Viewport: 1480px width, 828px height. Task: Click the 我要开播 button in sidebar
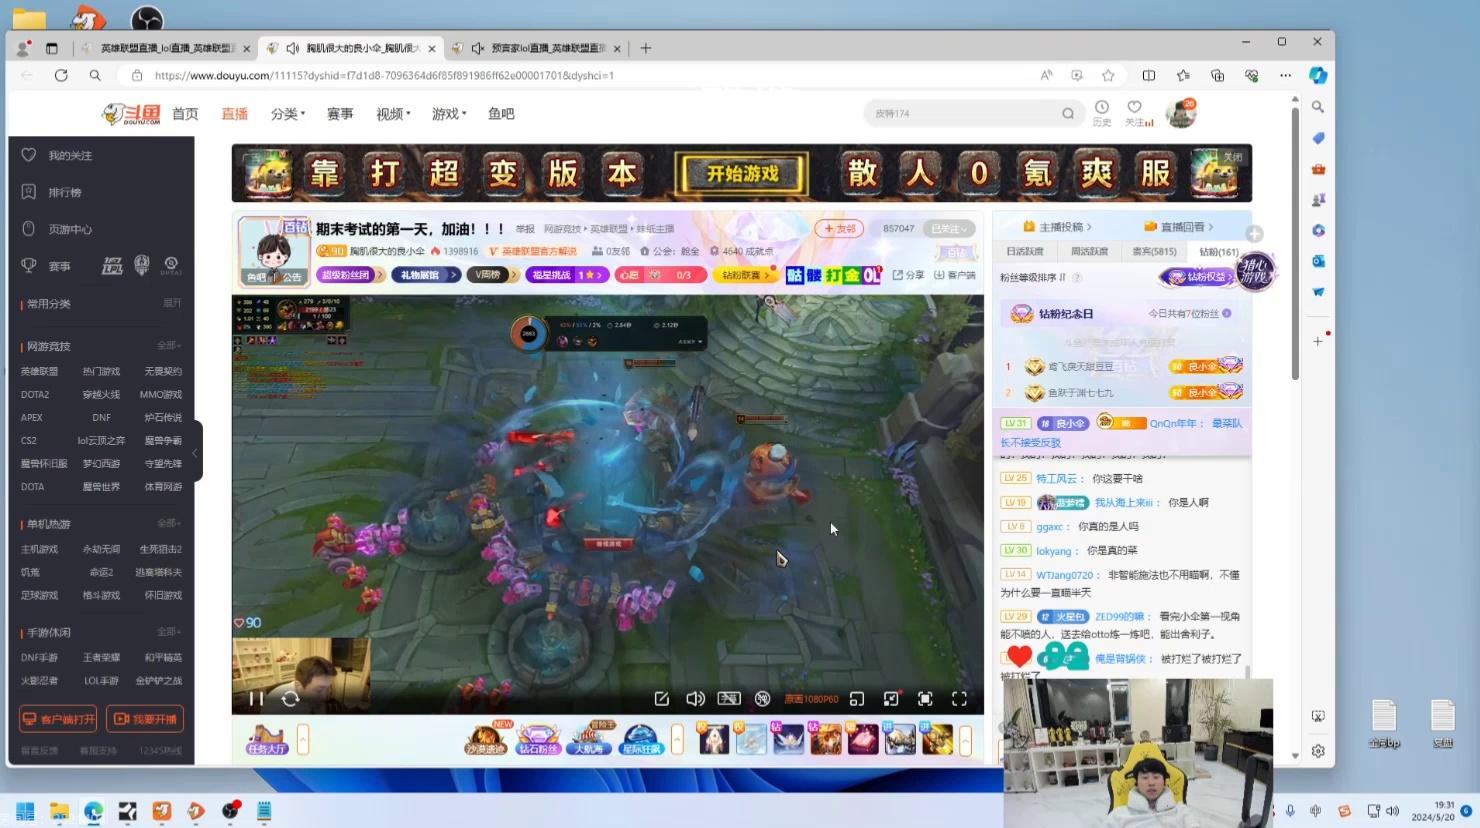tap(148, 719)
